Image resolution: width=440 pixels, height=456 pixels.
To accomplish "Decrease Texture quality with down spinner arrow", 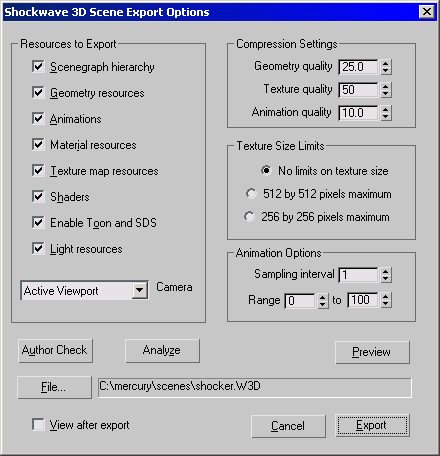I will coord(386,93).
